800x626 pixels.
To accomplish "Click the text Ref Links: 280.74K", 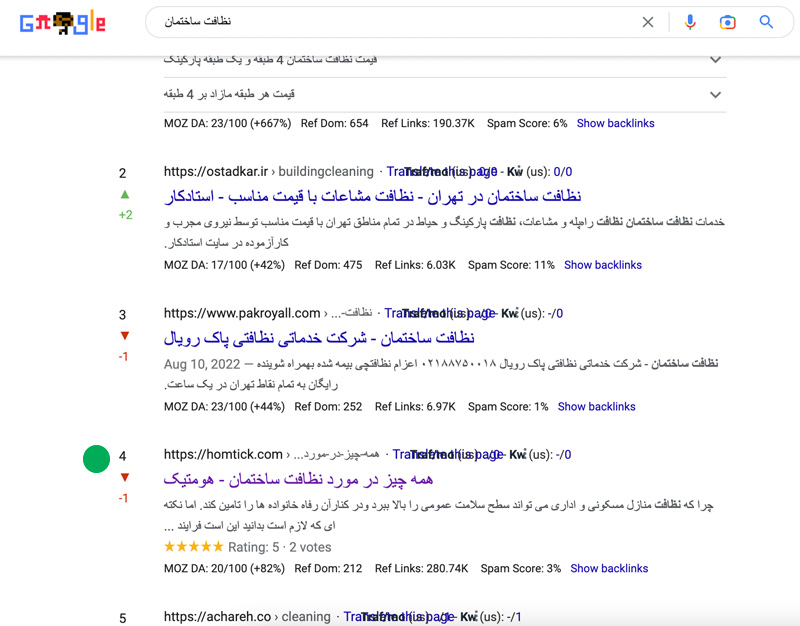I will [421, 568].
